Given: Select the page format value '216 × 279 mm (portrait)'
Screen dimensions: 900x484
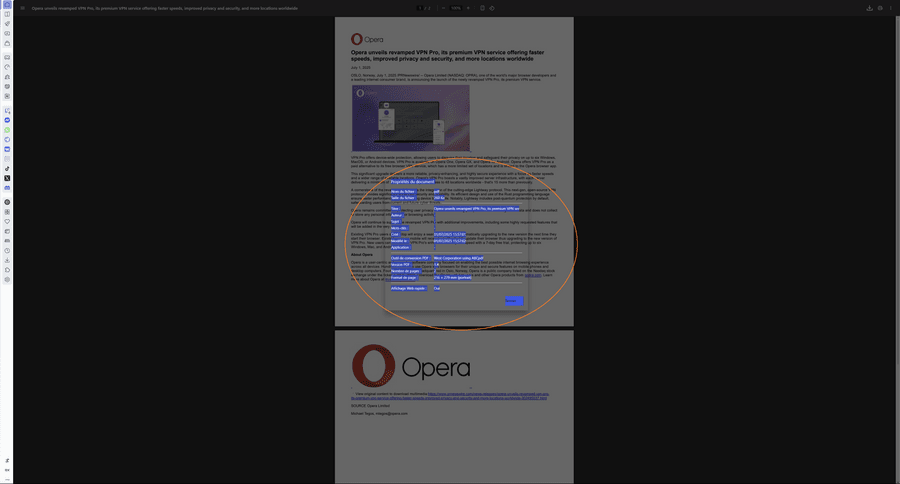Looking at the screenshot, I should click(x=453, y=277).
